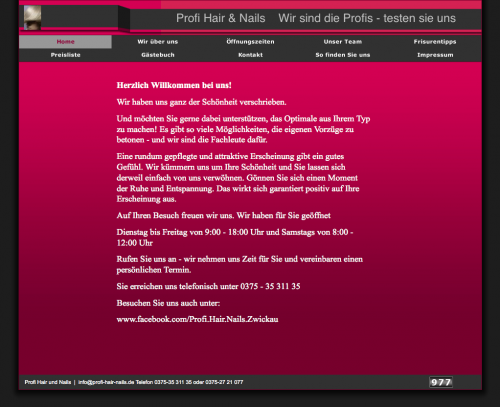Select So finden Sie uns
The image size is (500, 407).
pyautogui.click(x=343, y=55)
